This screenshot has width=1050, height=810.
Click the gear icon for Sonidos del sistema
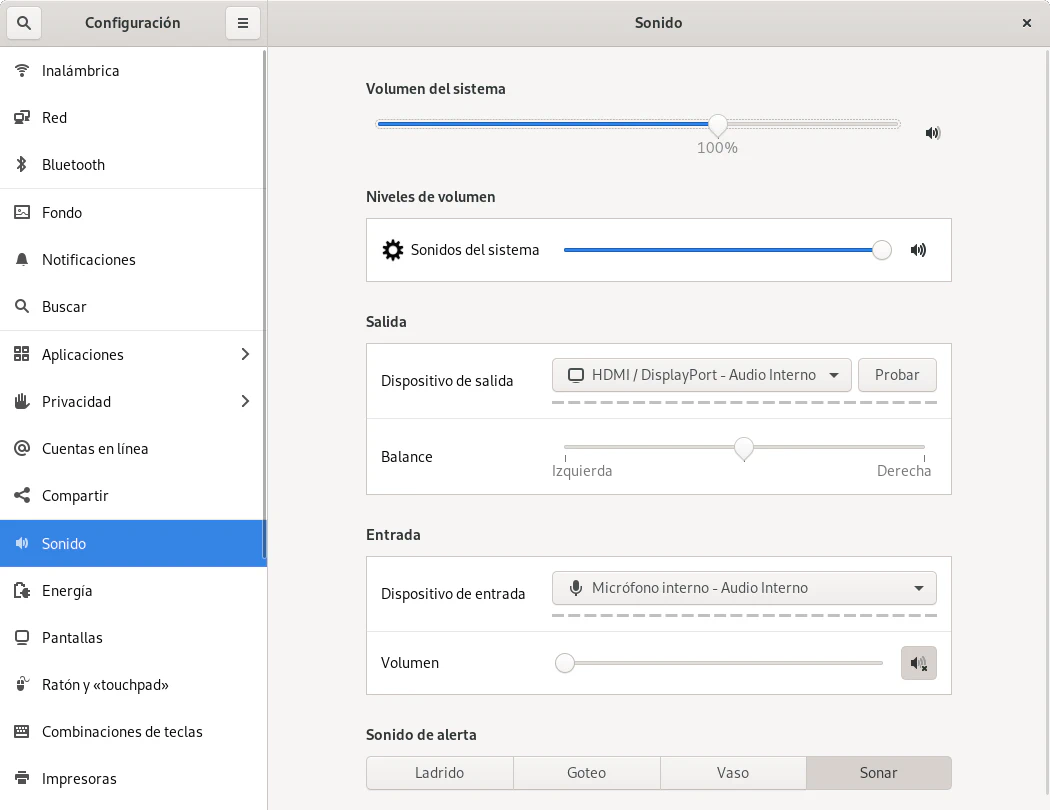click(x=393, y=250)
